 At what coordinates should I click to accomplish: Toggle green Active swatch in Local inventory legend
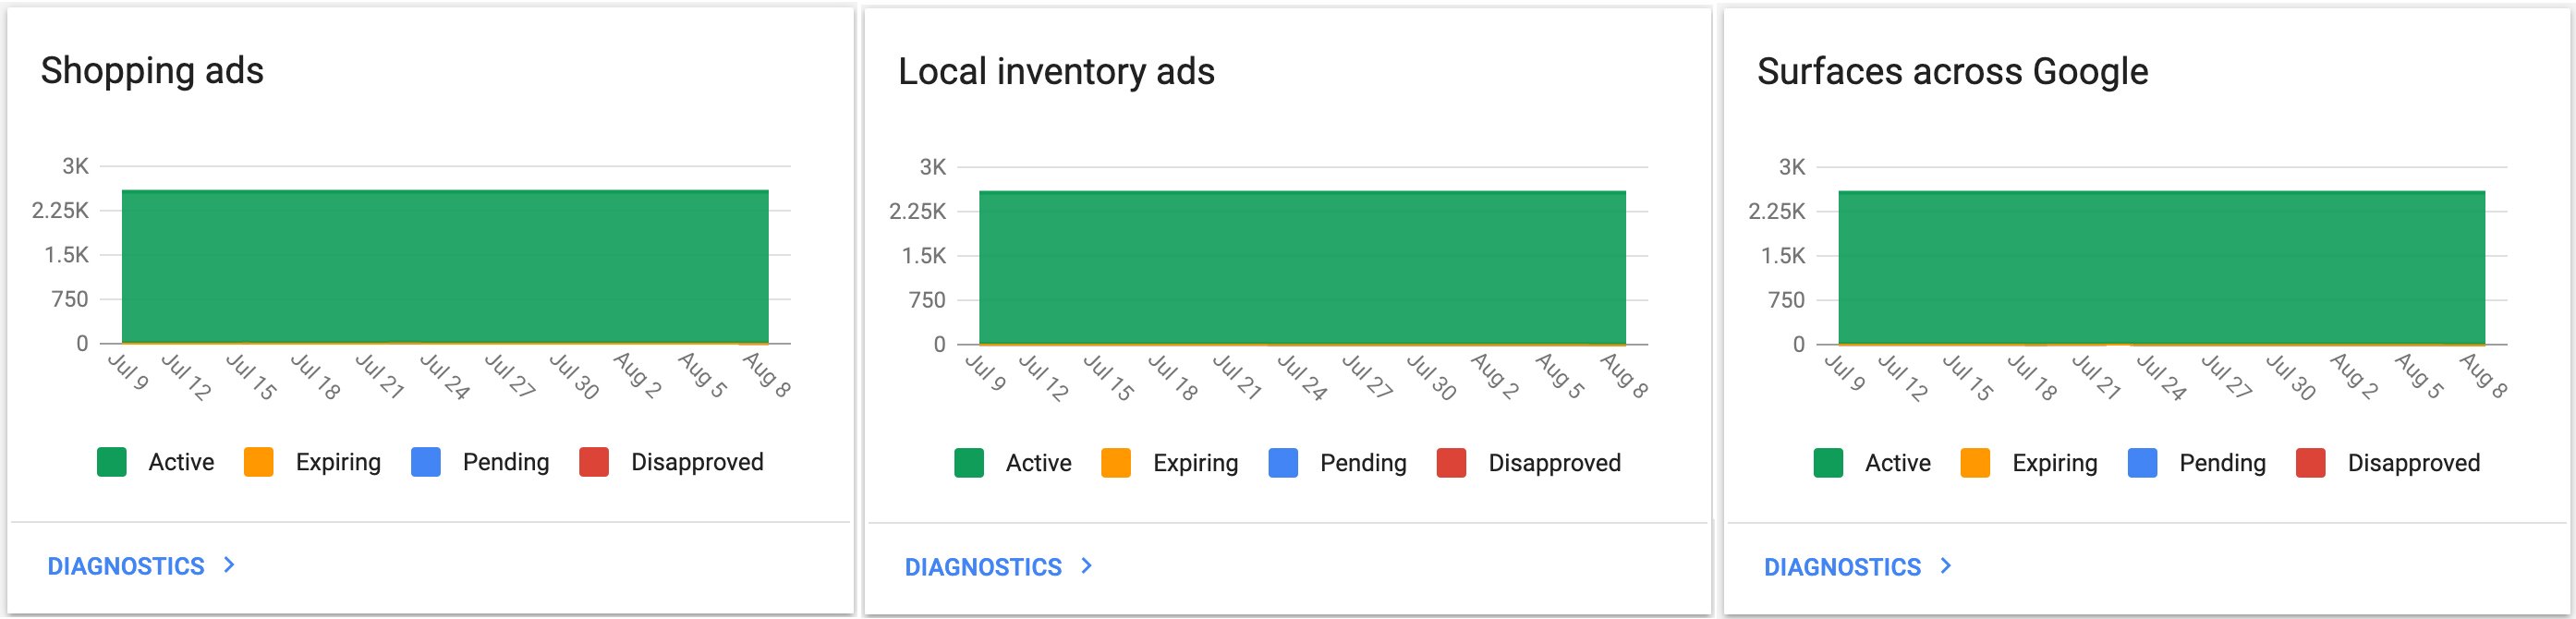[969, 463]
